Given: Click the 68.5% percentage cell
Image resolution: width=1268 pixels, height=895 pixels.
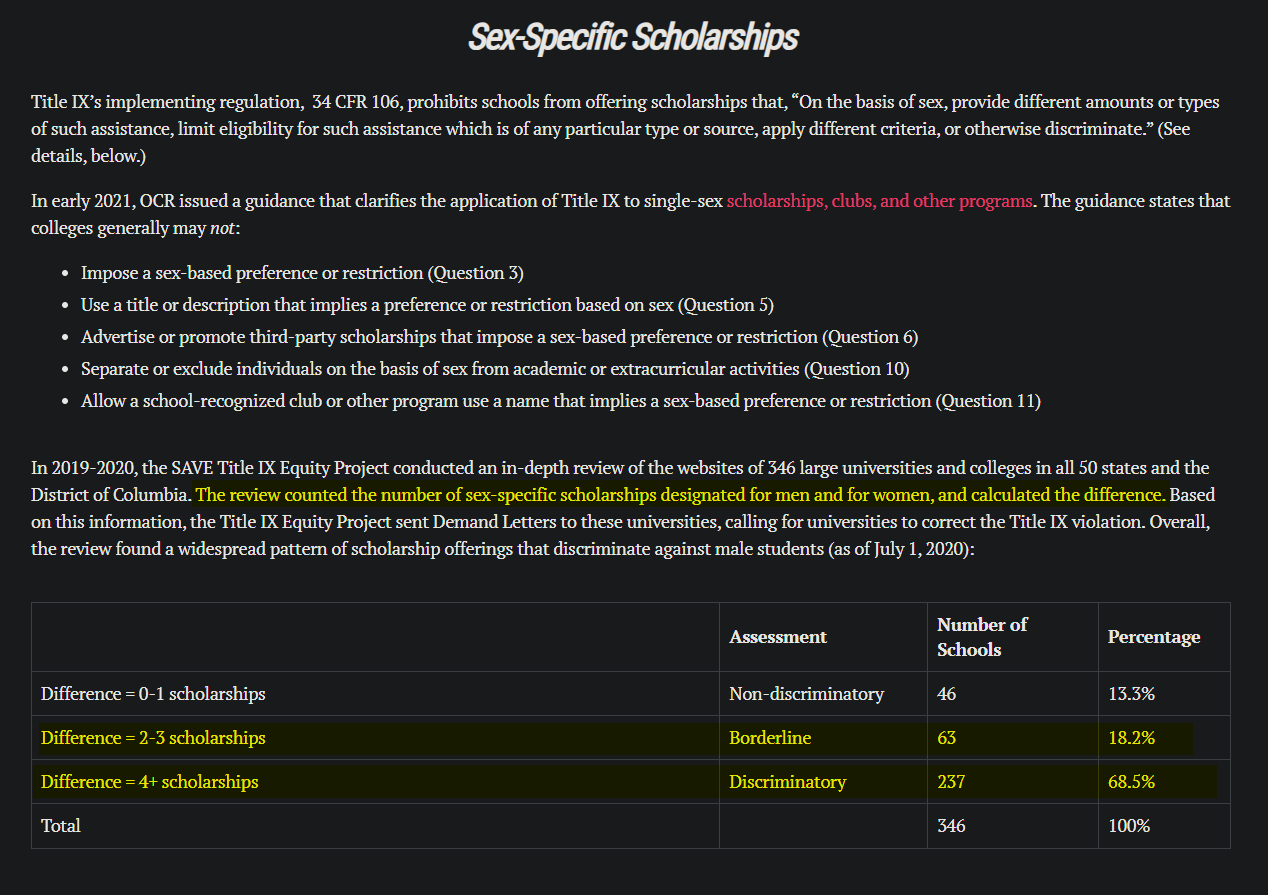Looking at the screenshot, I should (x=1131, y=782).
